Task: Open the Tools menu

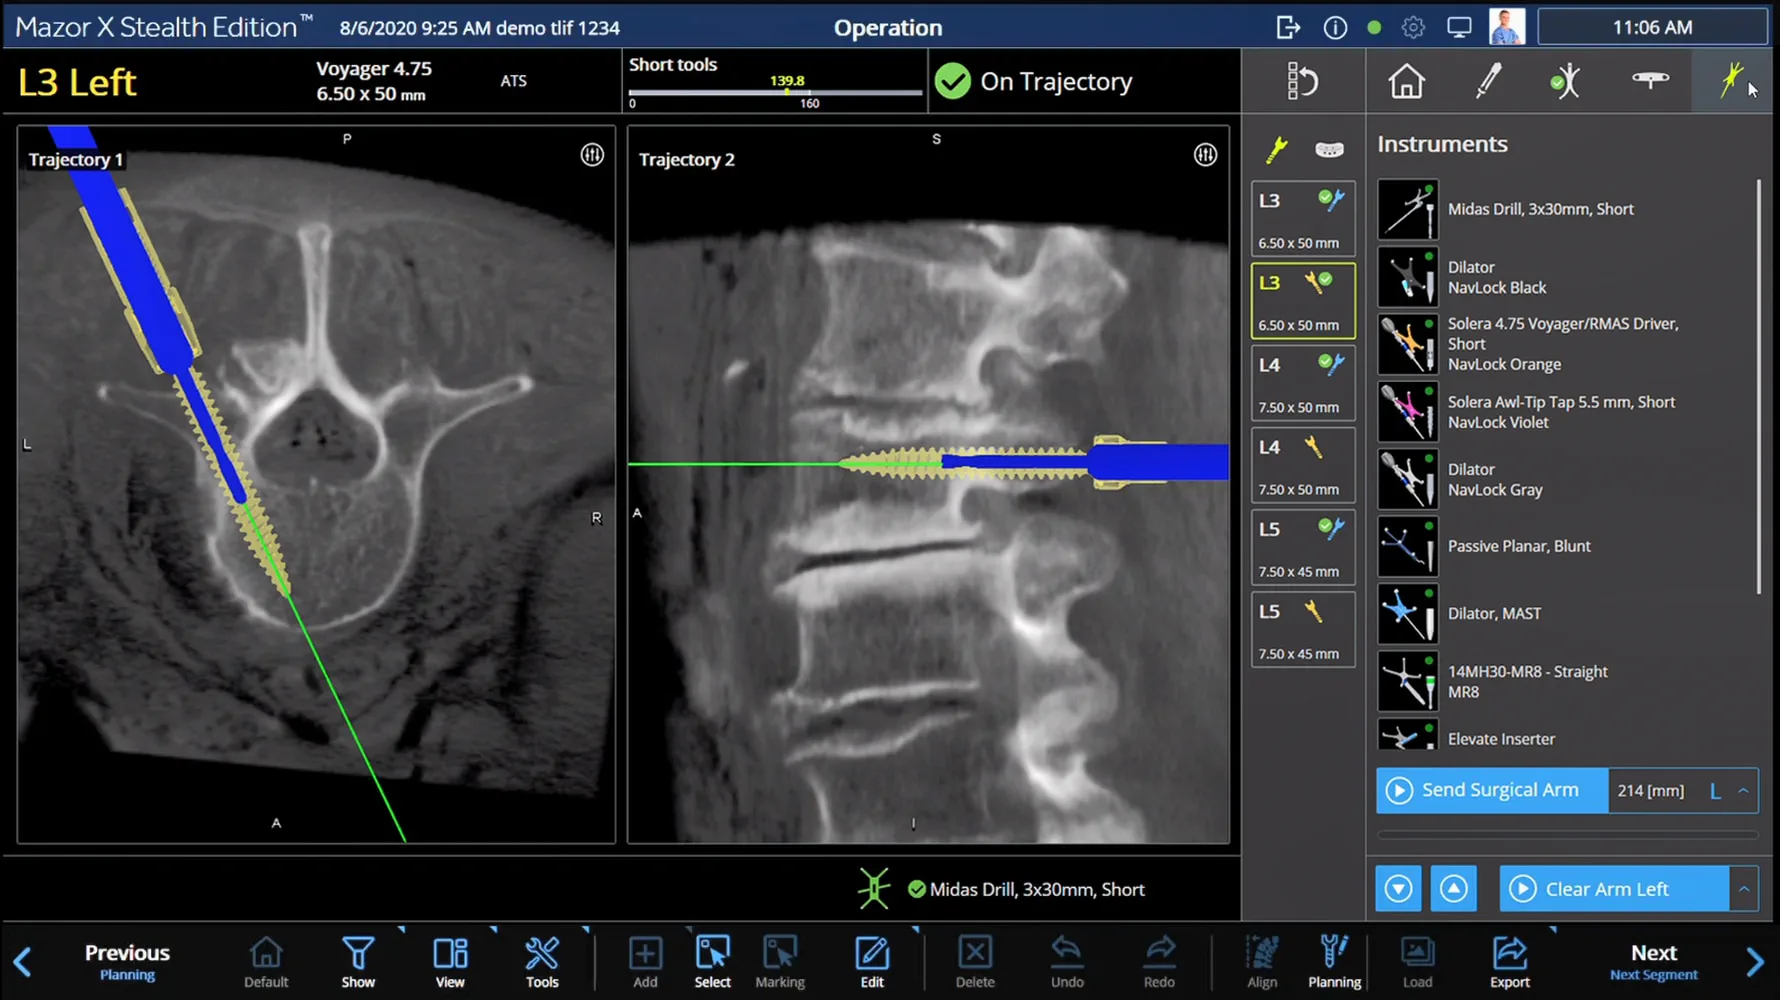Action: [x=542, y=962]
